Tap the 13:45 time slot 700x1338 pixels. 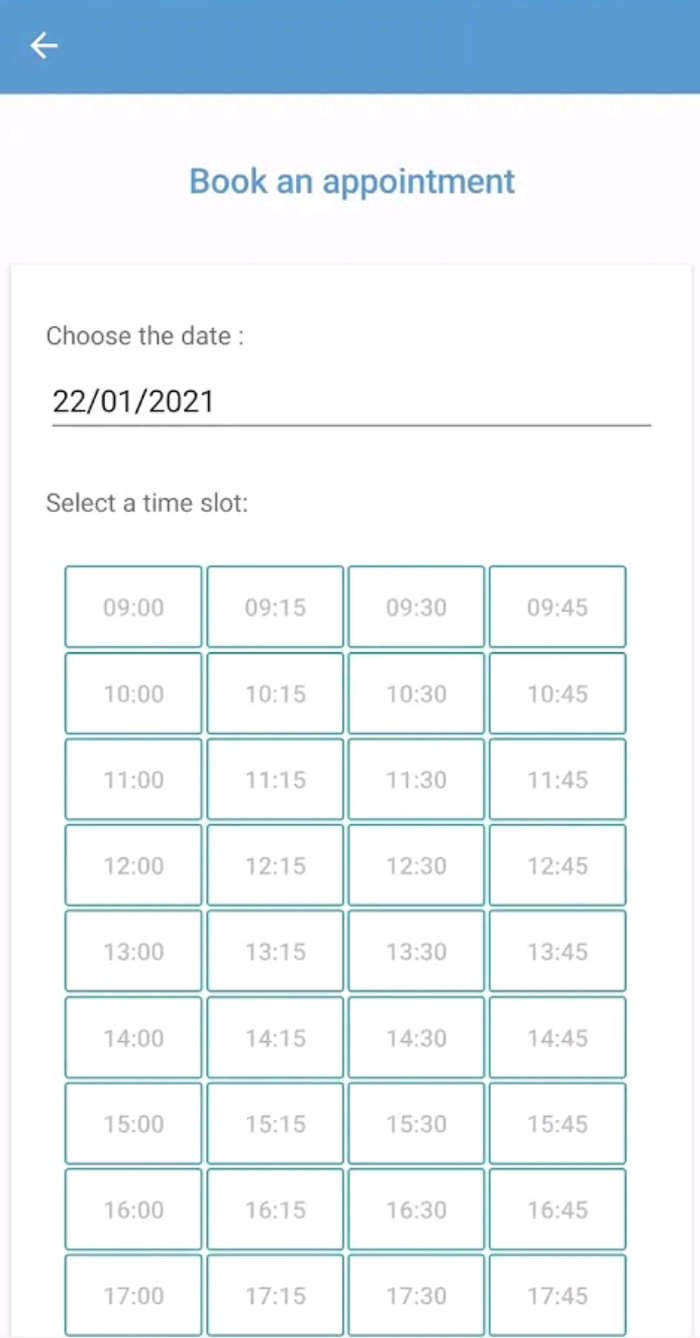(557, 951)
